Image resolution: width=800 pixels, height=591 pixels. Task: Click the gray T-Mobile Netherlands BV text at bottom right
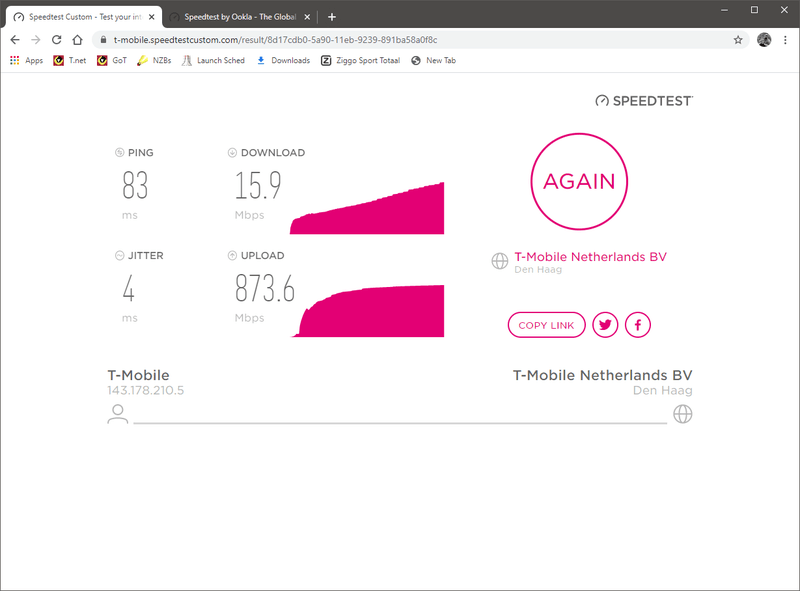[603, 375]
